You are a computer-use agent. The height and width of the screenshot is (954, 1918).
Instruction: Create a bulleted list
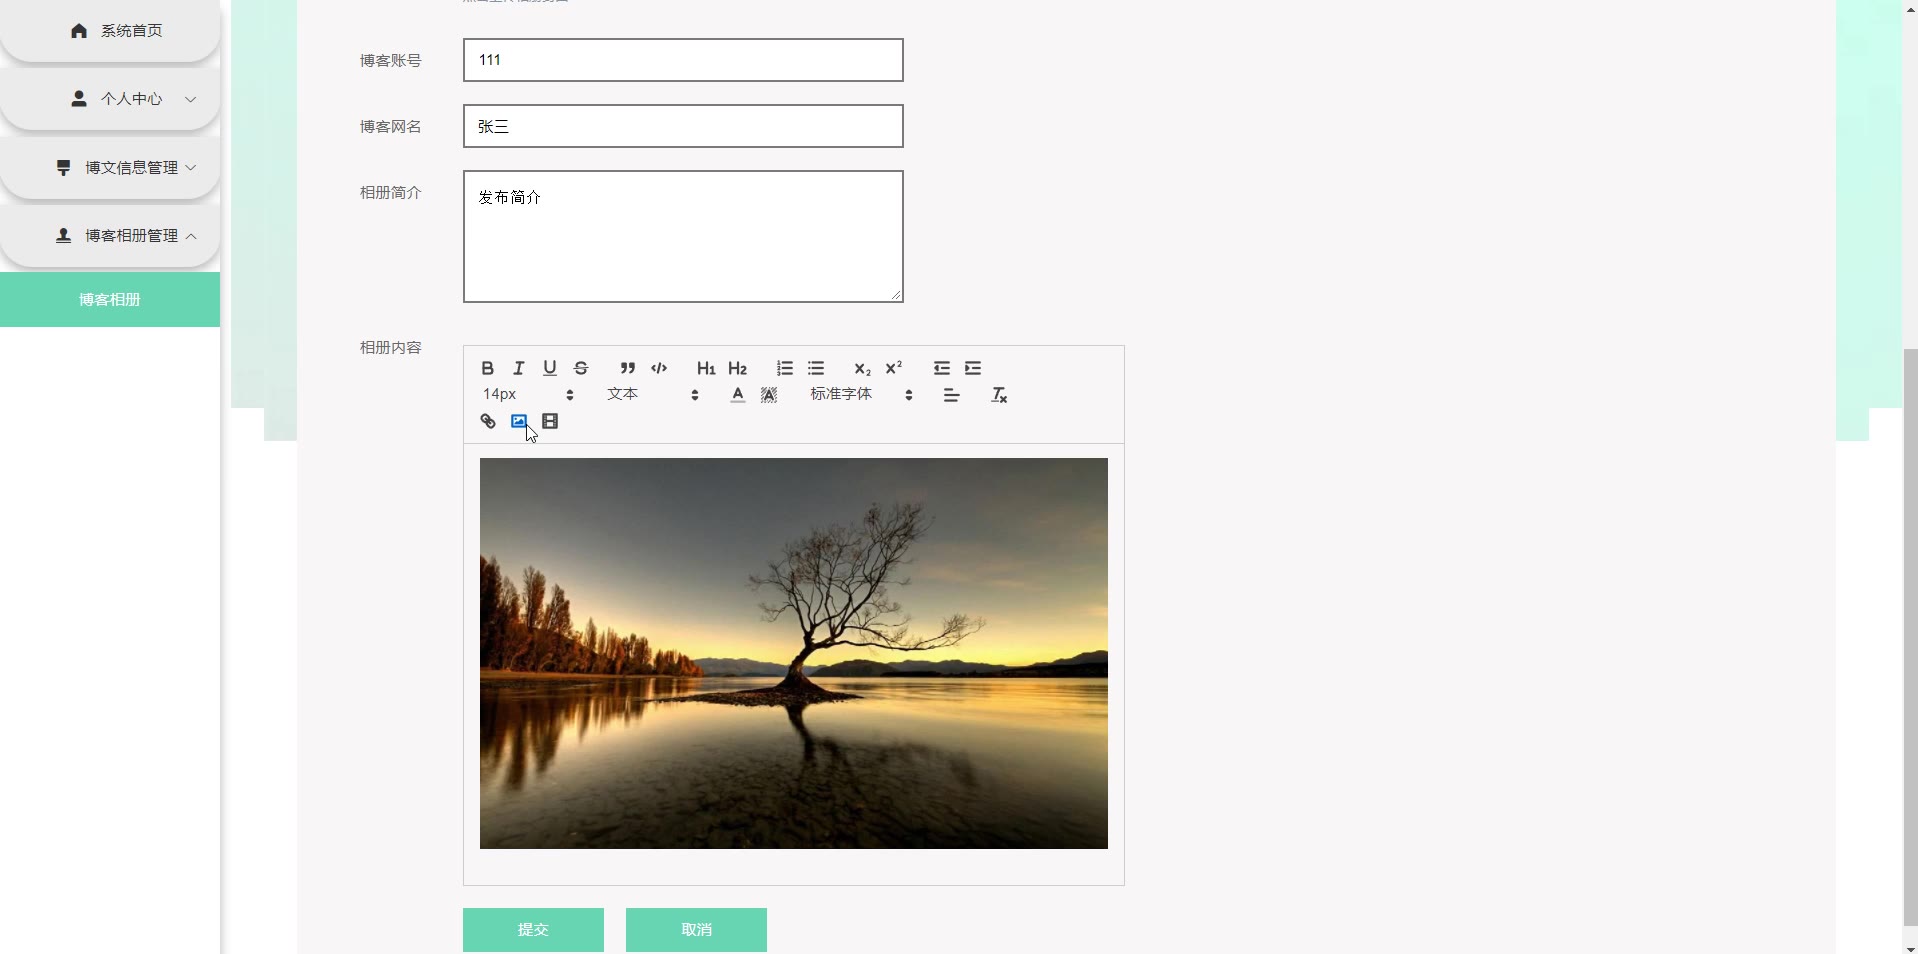click(x=816, y=368)
